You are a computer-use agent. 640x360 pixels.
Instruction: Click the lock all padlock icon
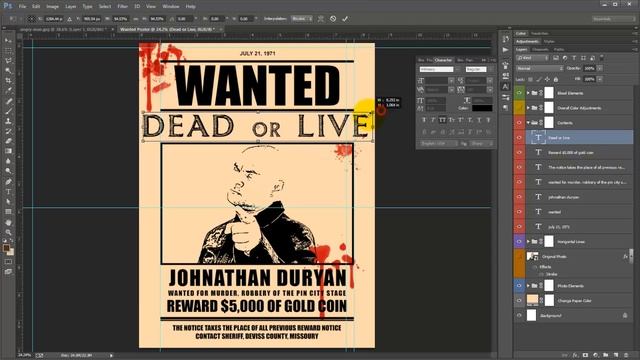click(556, 79)
